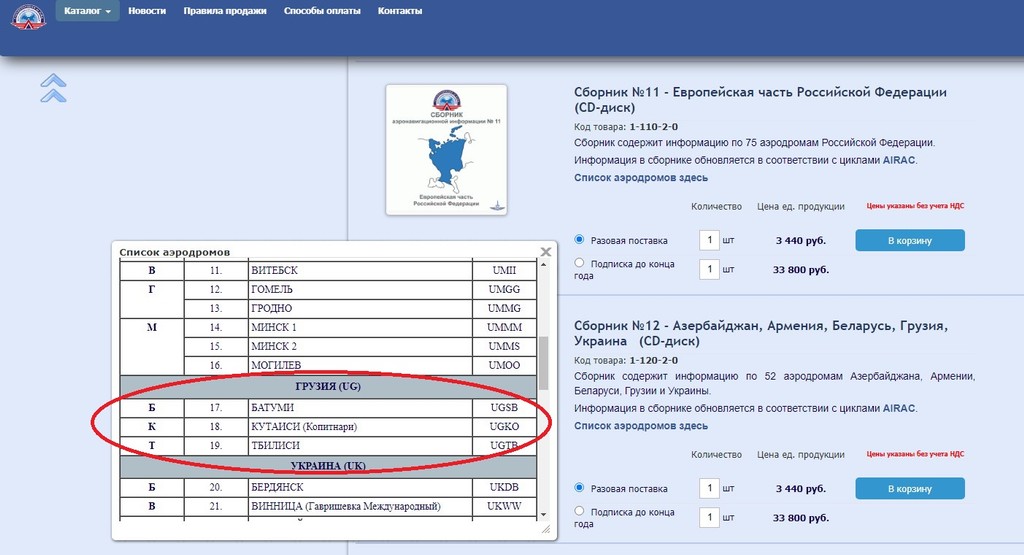Click the UGKO airport code cell
The image size is (1024, 555).
click(x=504, y=426)
